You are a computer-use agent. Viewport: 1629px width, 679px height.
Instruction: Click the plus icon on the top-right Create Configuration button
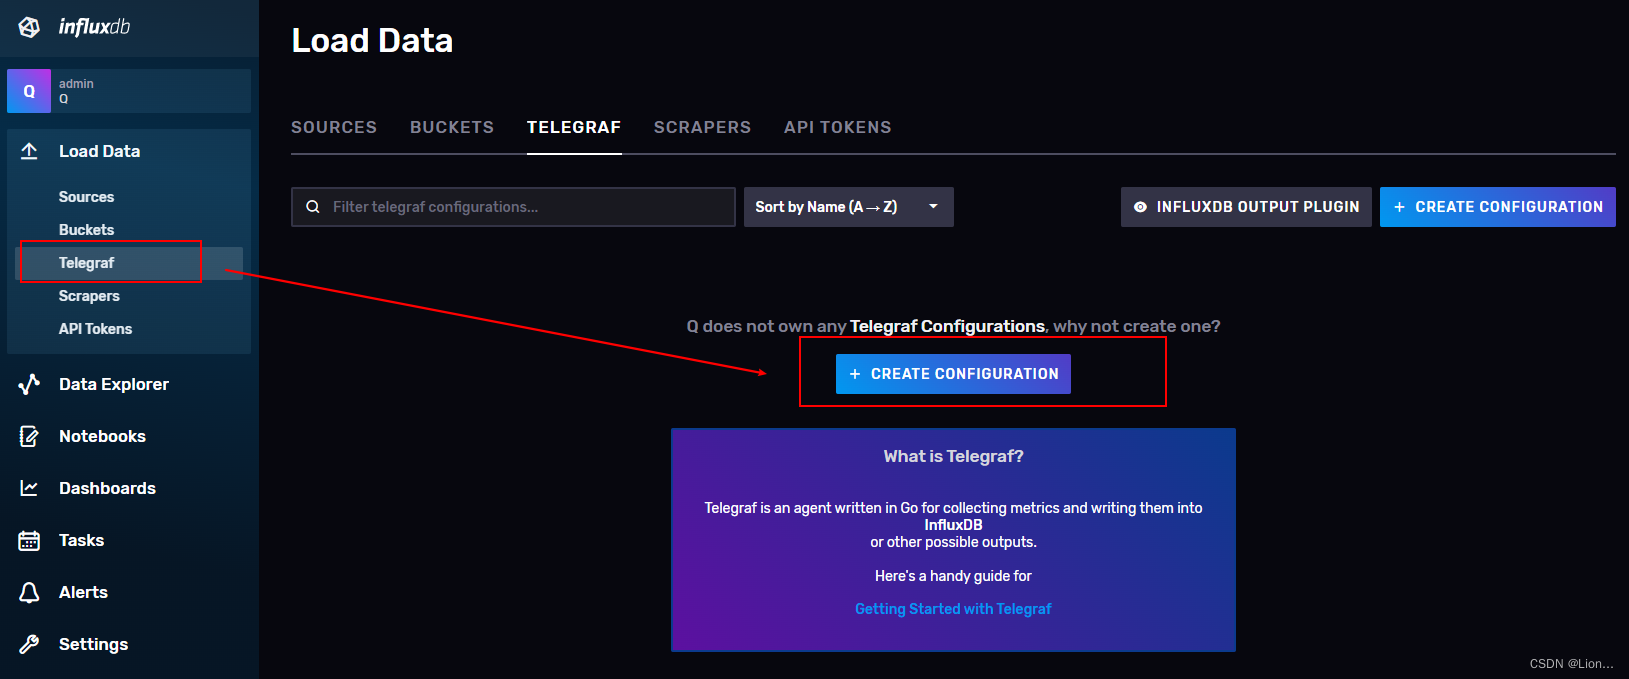(1399, 207)
